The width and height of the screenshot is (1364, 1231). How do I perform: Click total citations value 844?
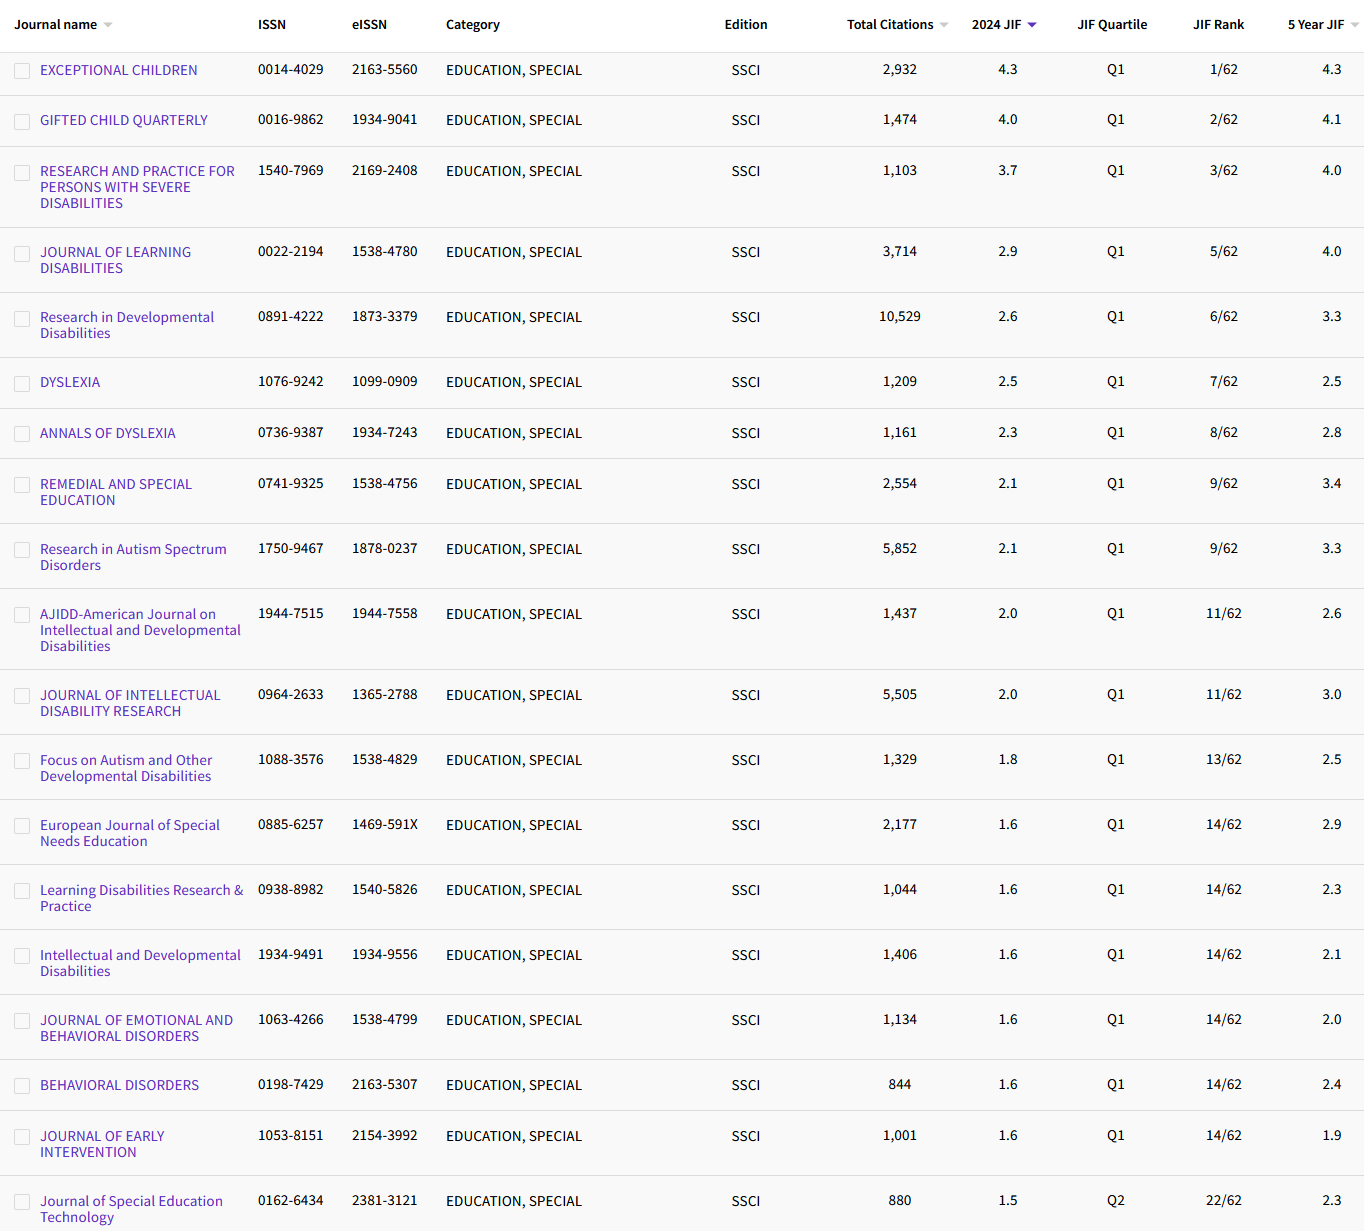[900, 1084]
